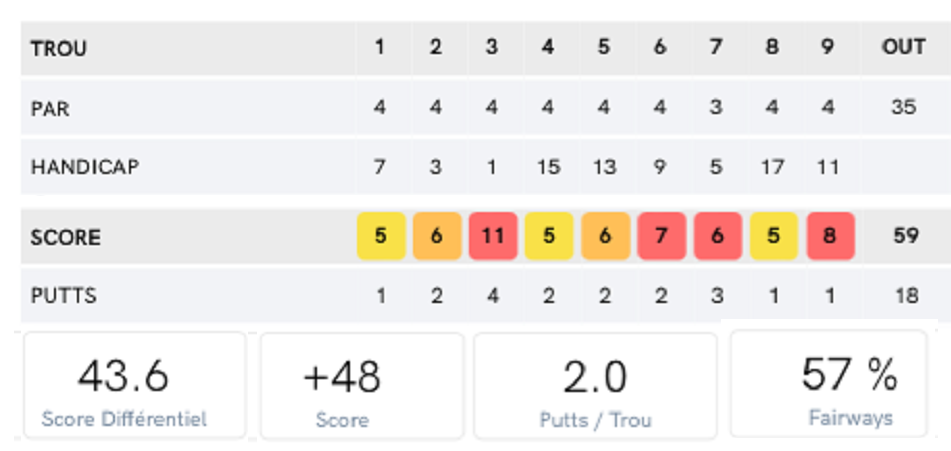
Task: Select the HANDICAP row label
Action: click(x=84, y=167)
